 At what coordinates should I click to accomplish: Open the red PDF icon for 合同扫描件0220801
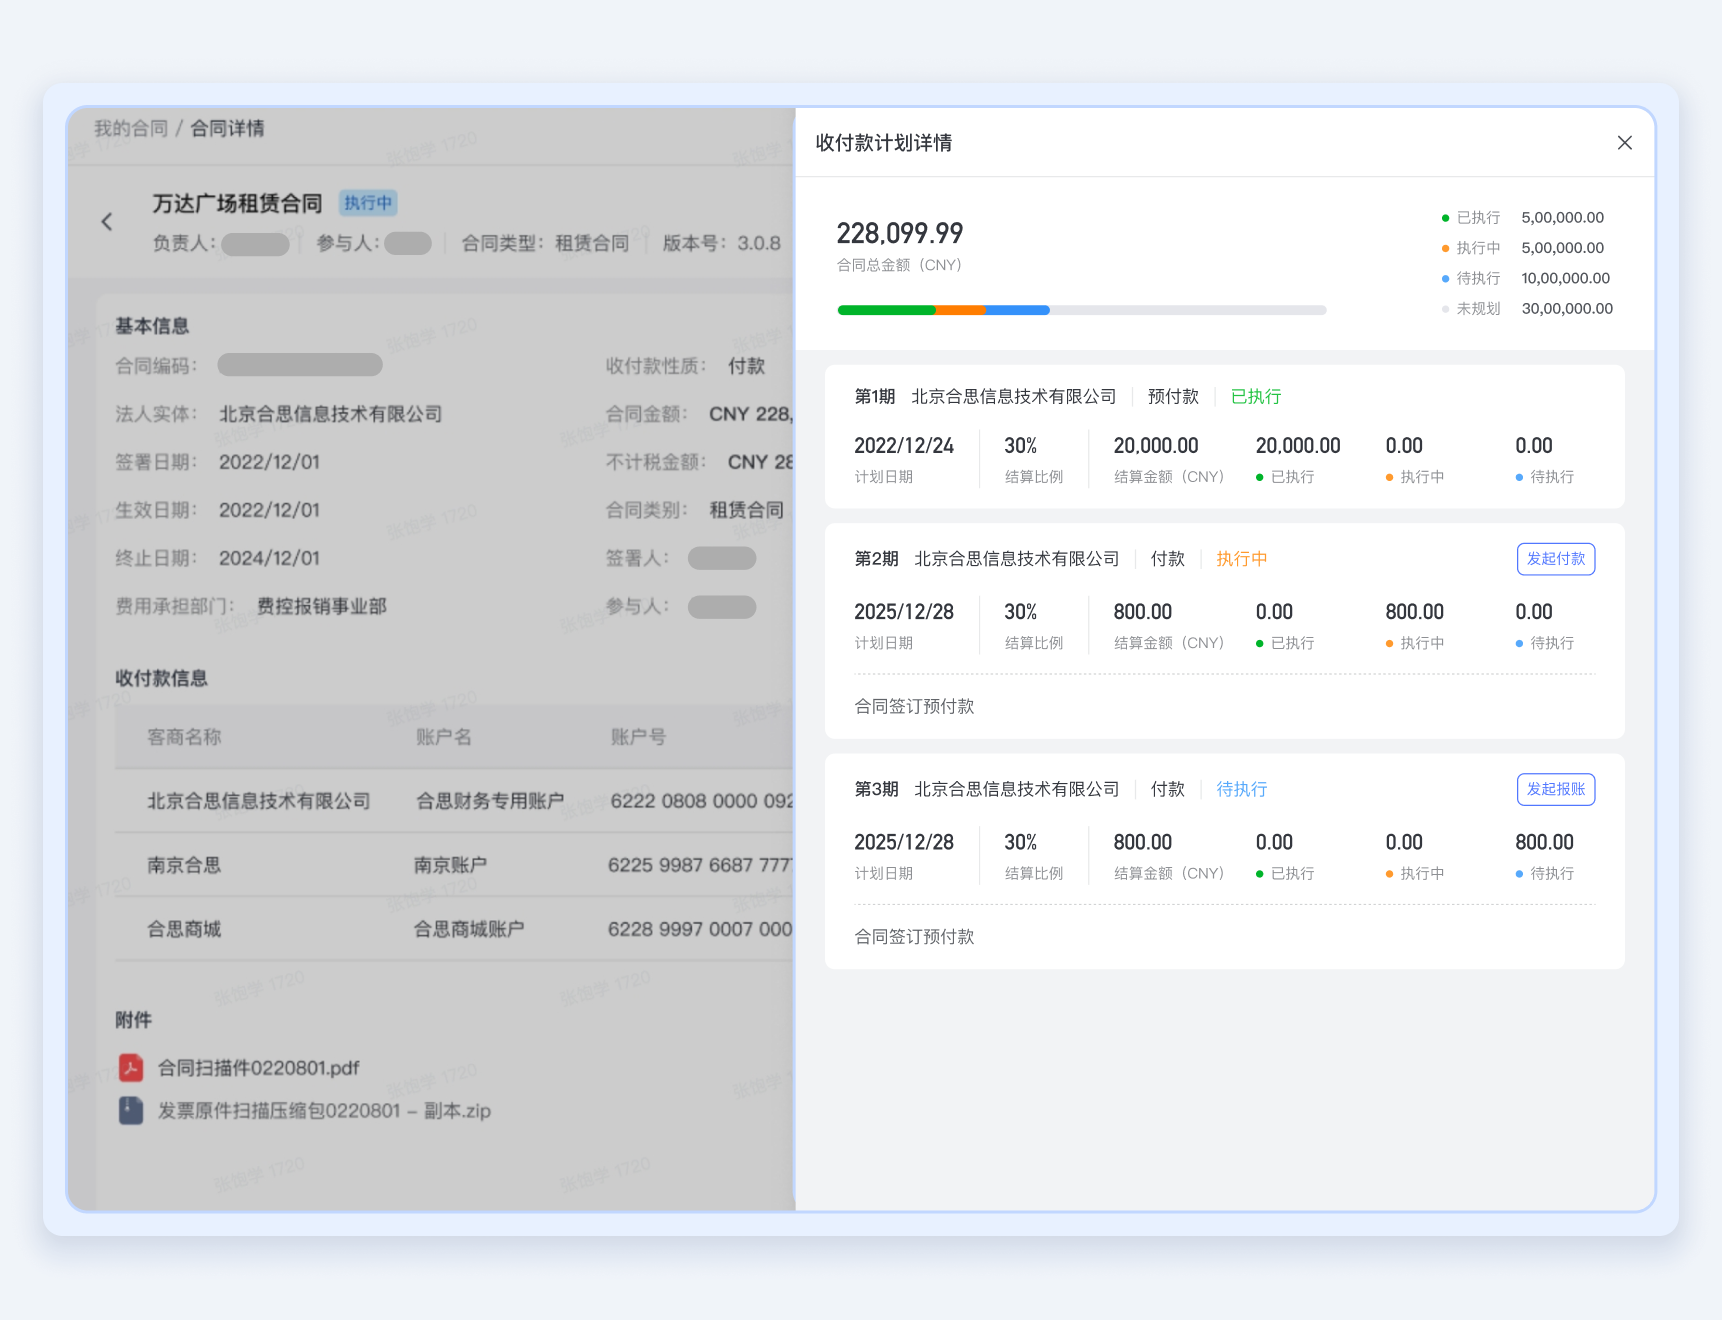(131, 1068)
